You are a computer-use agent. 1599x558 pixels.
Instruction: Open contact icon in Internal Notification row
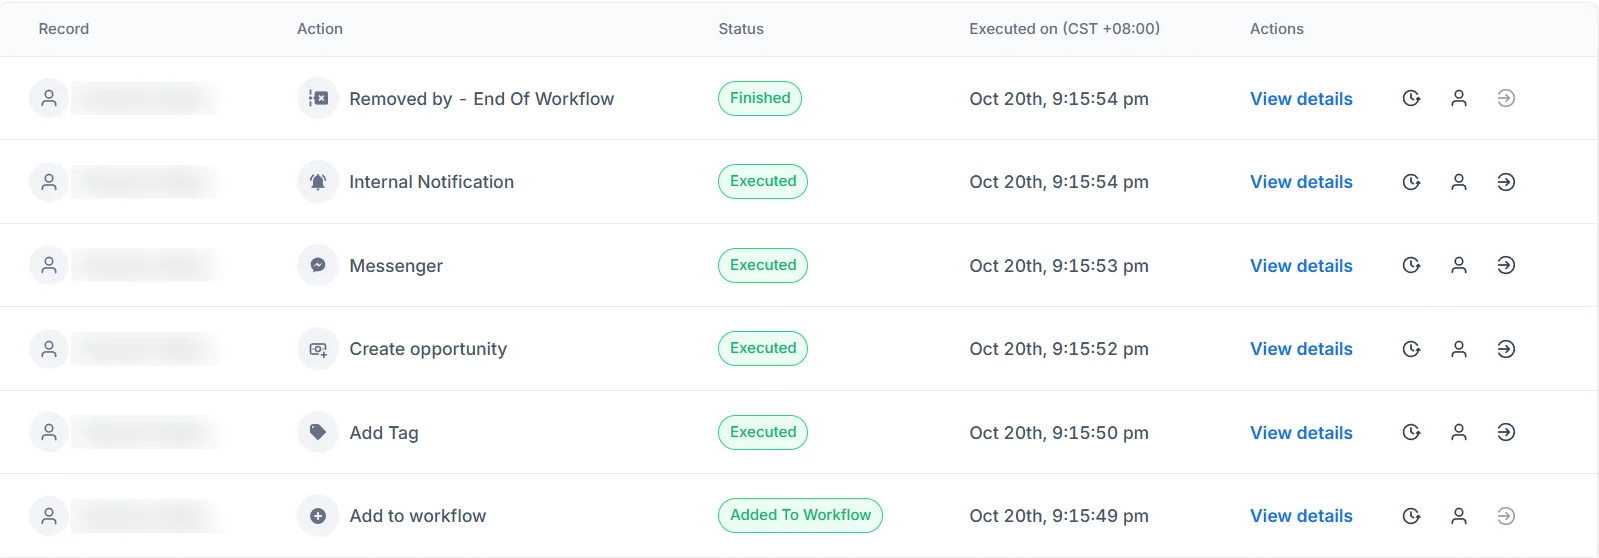click(x=1459, y=182)
